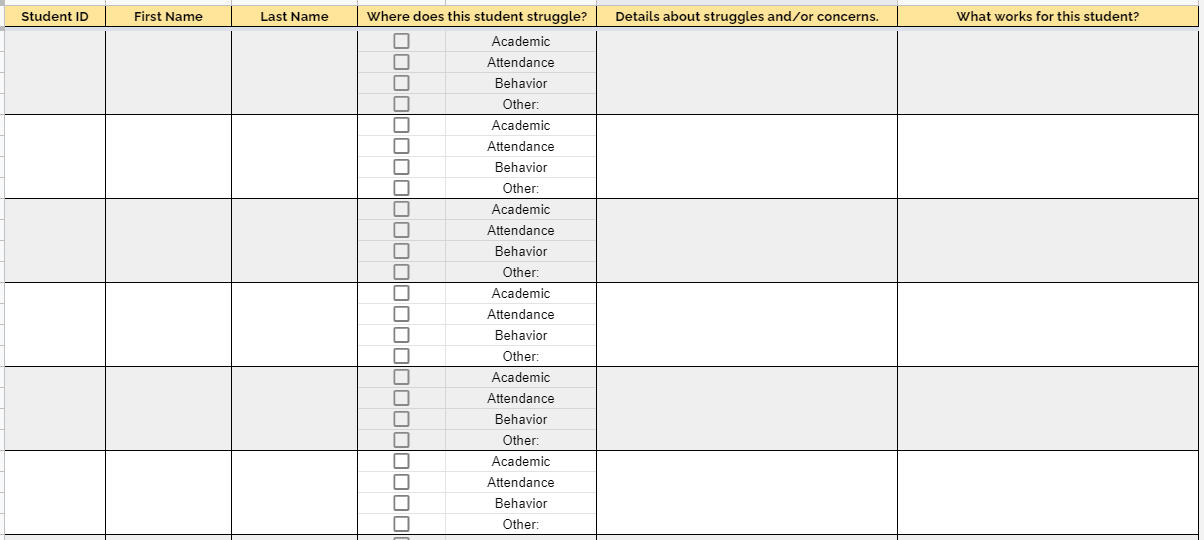Viewport: 1204px width, 540px height.
Task: Toggle Behavior checkbox for first student
Action: coord(401,83)
